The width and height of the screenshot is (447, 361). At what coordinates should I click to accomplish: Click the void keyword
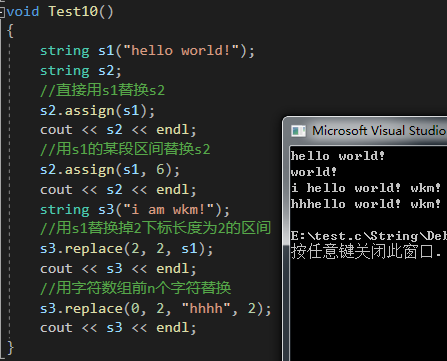pos(23,12)
